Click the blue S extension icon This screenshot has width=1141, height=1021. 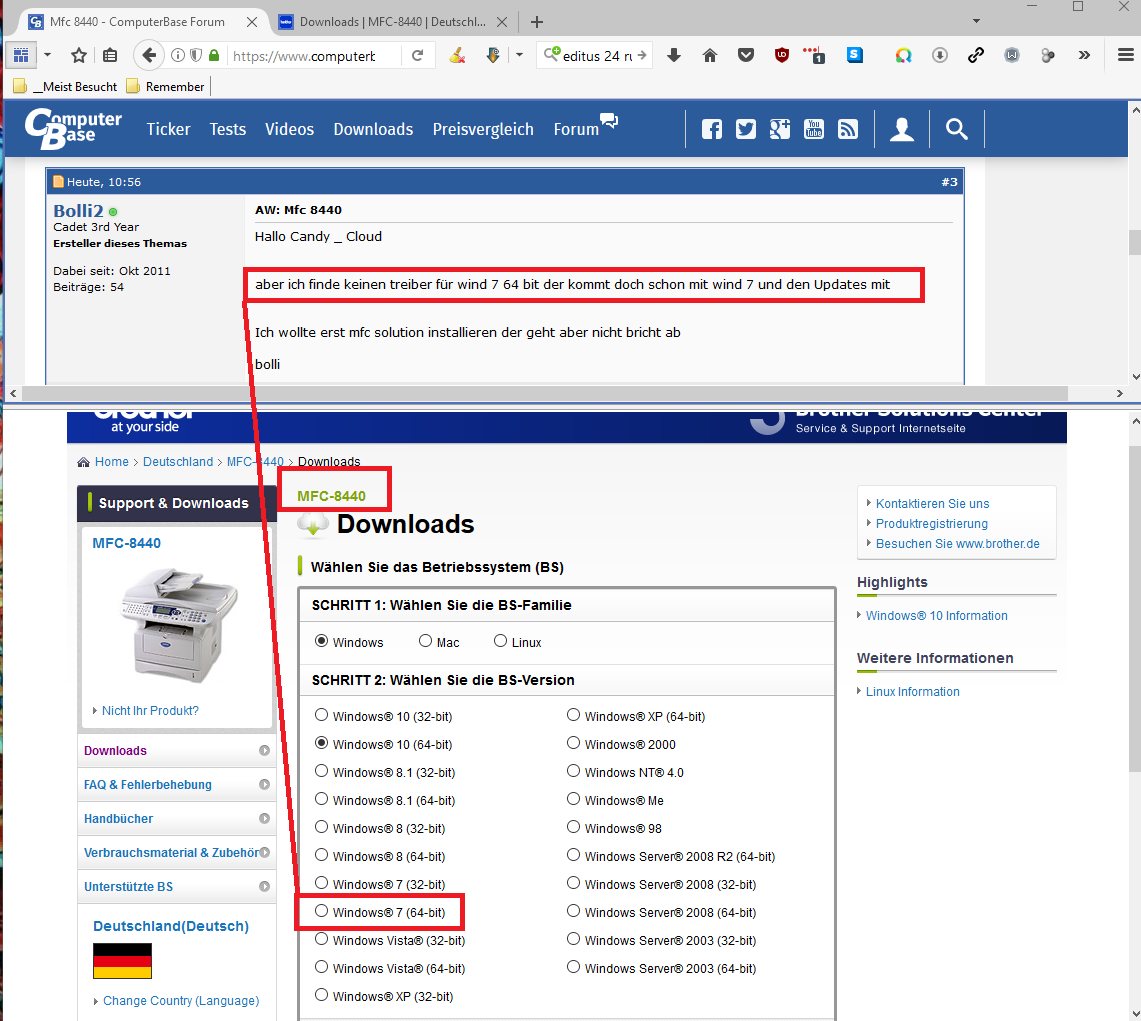pos(855,55)
